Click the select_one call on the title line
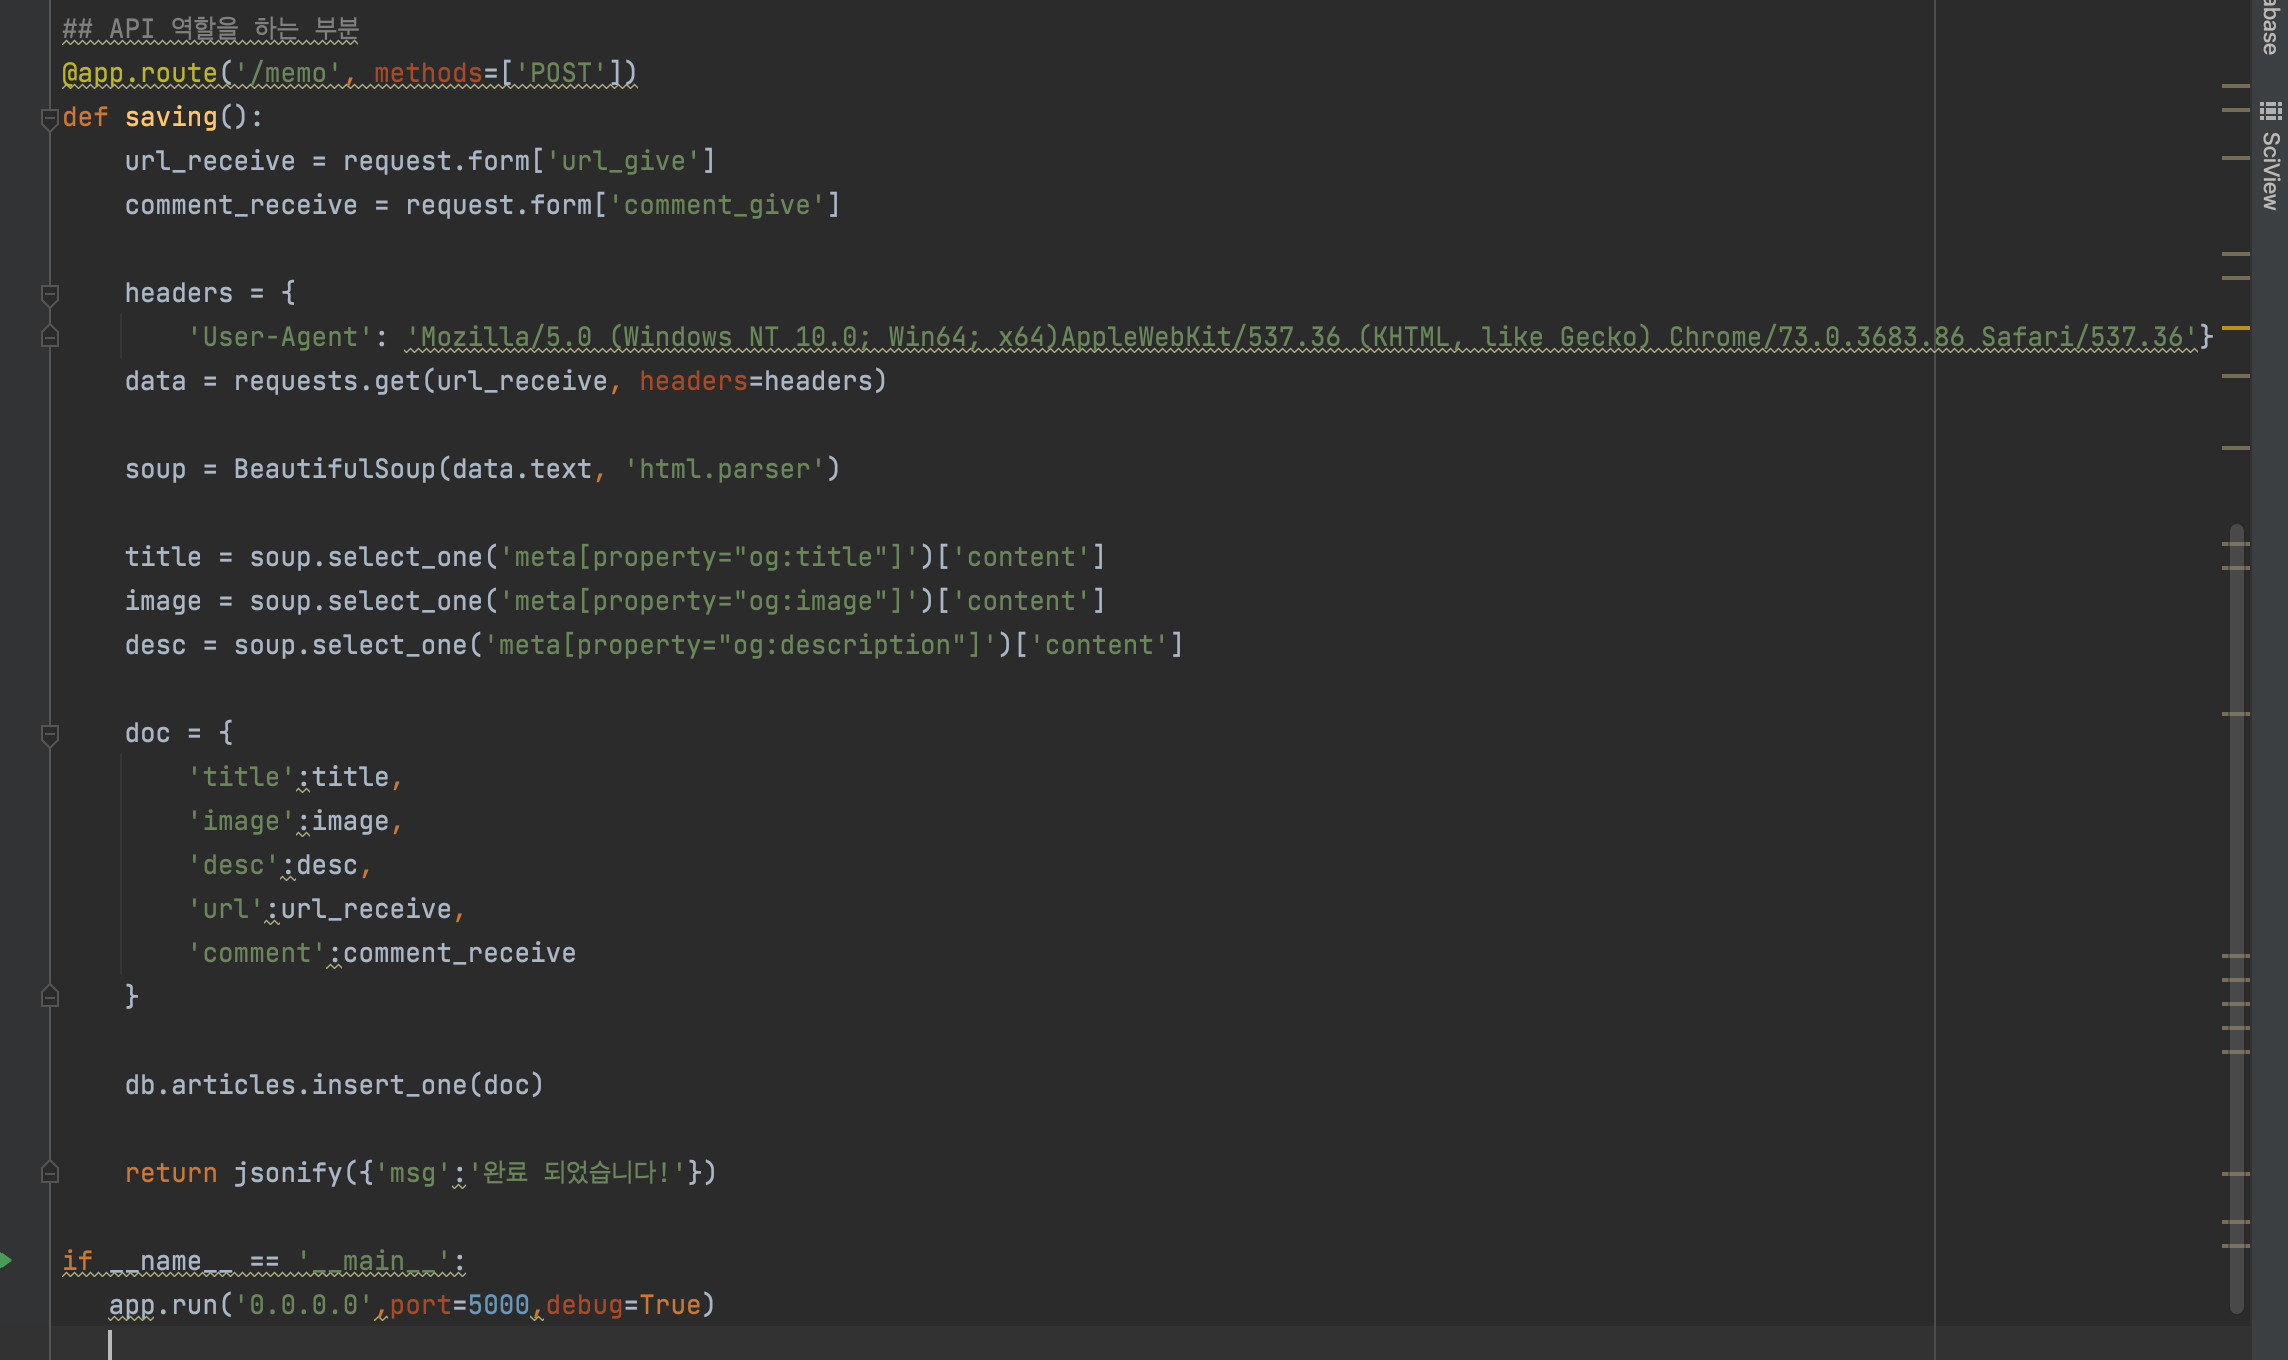This screenshot has width=2288, height=1360. (x=405, y=557)
